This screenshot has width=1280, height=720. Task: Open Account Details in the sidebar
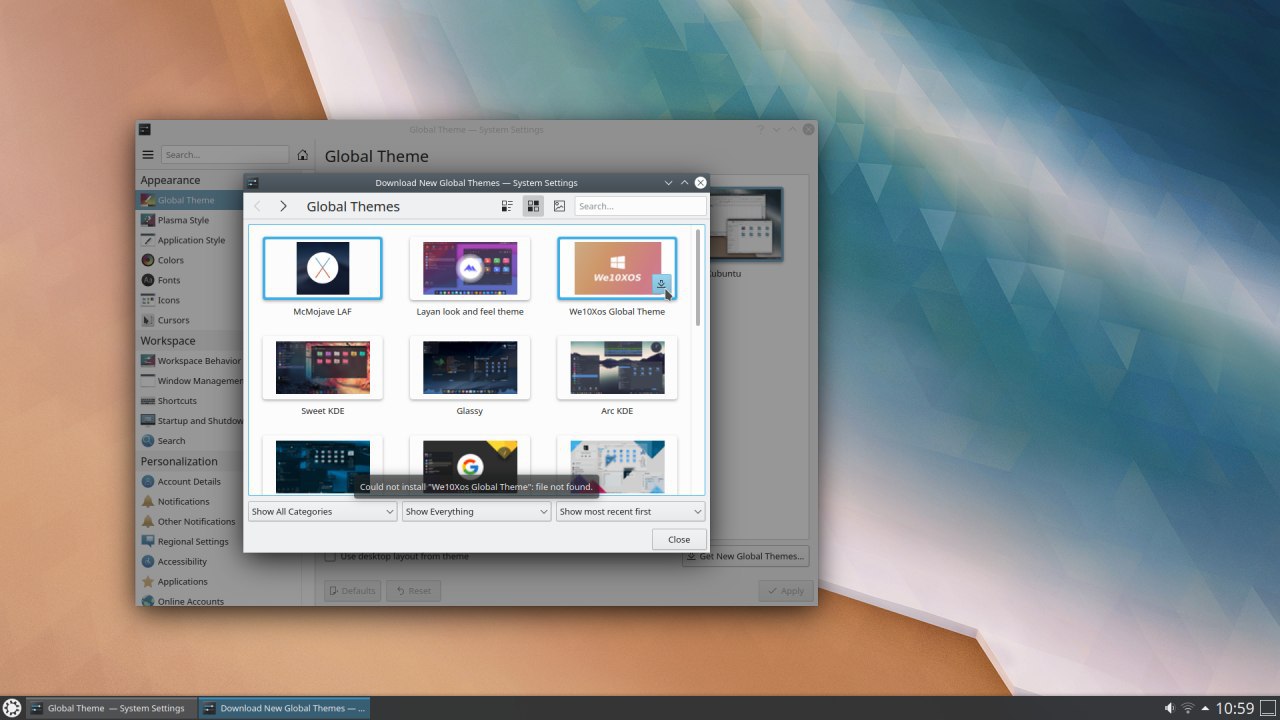click(189, 481)
